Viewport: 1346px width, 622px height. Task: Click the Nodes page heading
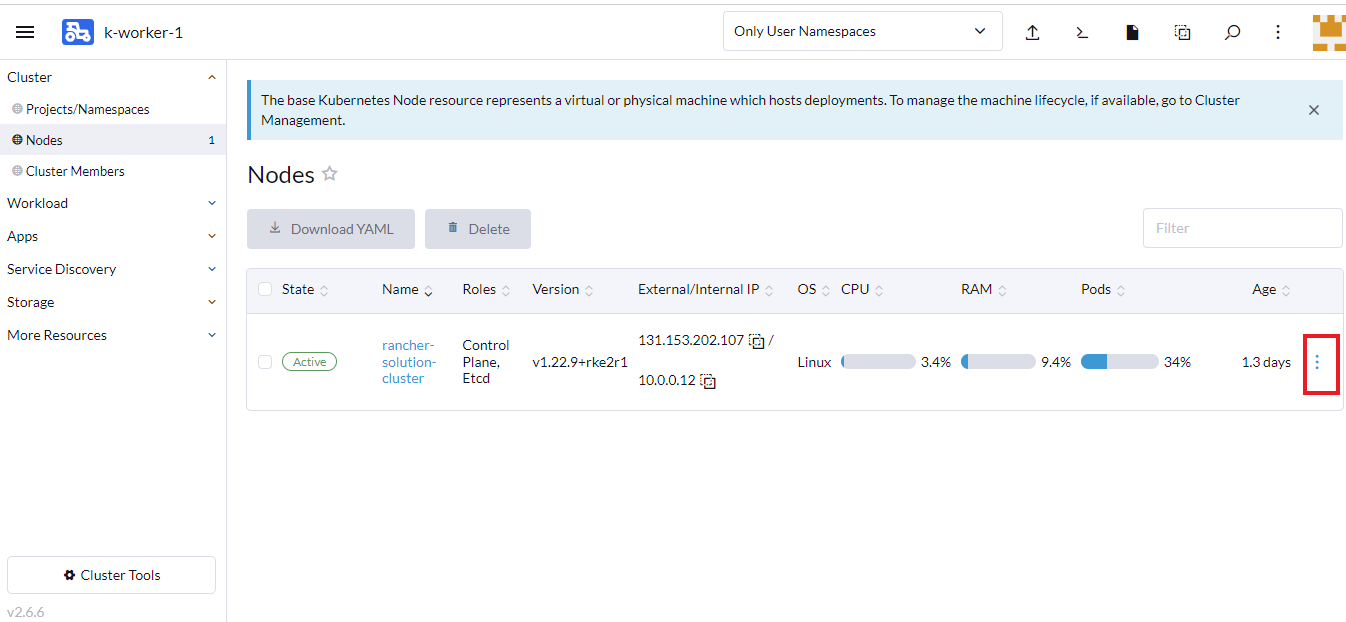(x=281, y=174)
